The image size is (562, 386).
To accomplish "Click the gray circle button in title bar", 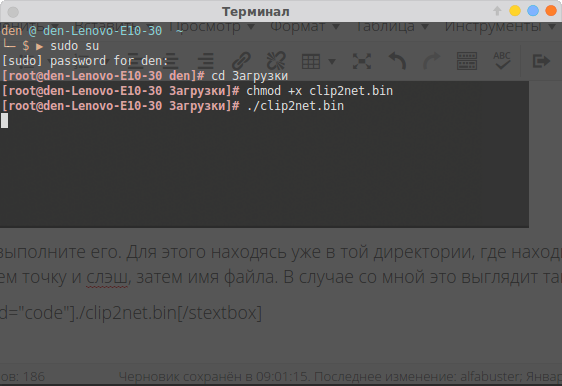I will coord(13,12).
